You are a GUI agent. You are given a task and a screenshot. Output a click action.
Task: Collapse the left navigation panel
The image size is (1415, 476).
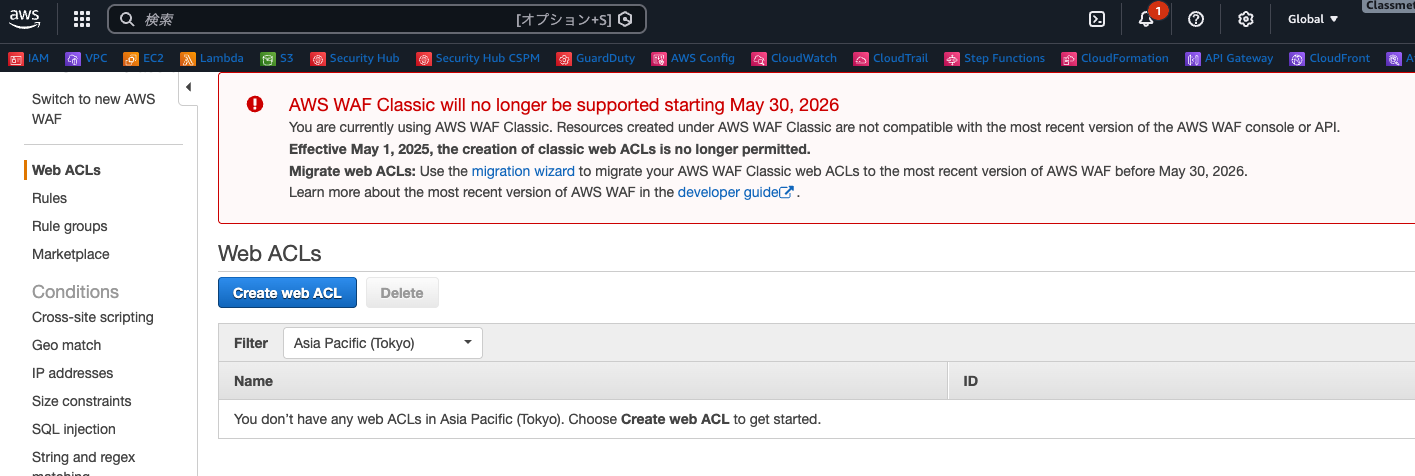click(188, 88)
